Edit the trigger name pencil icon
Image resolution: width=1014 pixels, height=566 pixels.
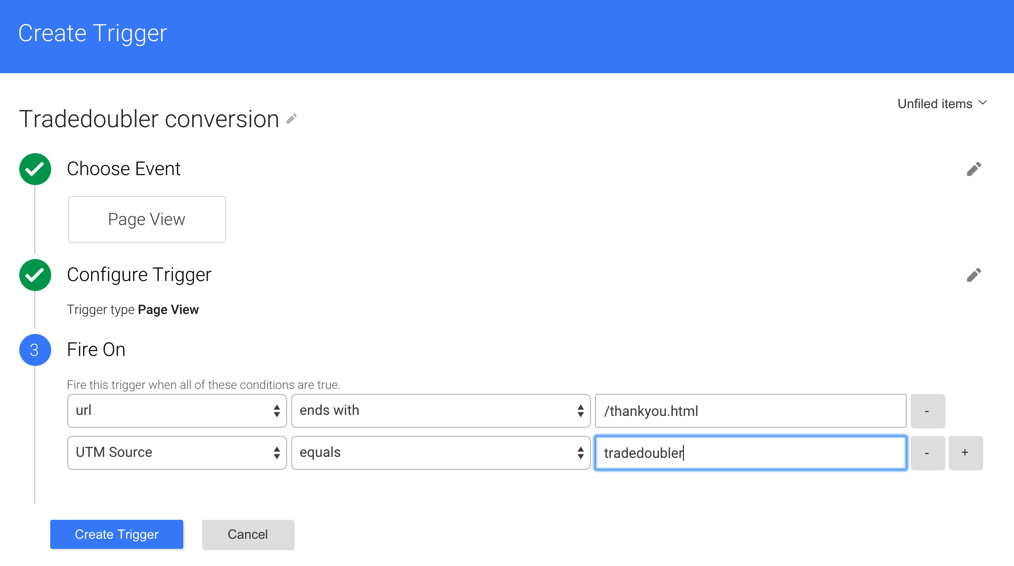292,118
